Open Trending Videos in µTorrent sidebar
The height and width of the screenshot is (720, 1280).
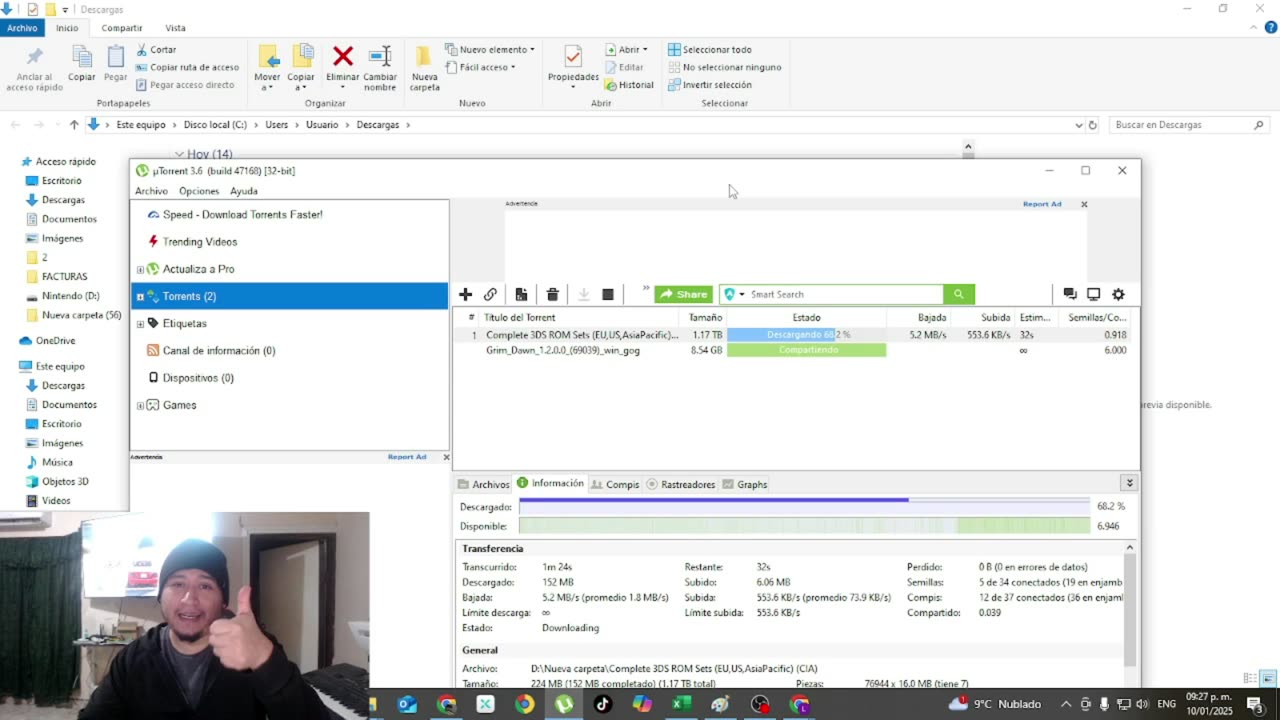coord(199,241)
